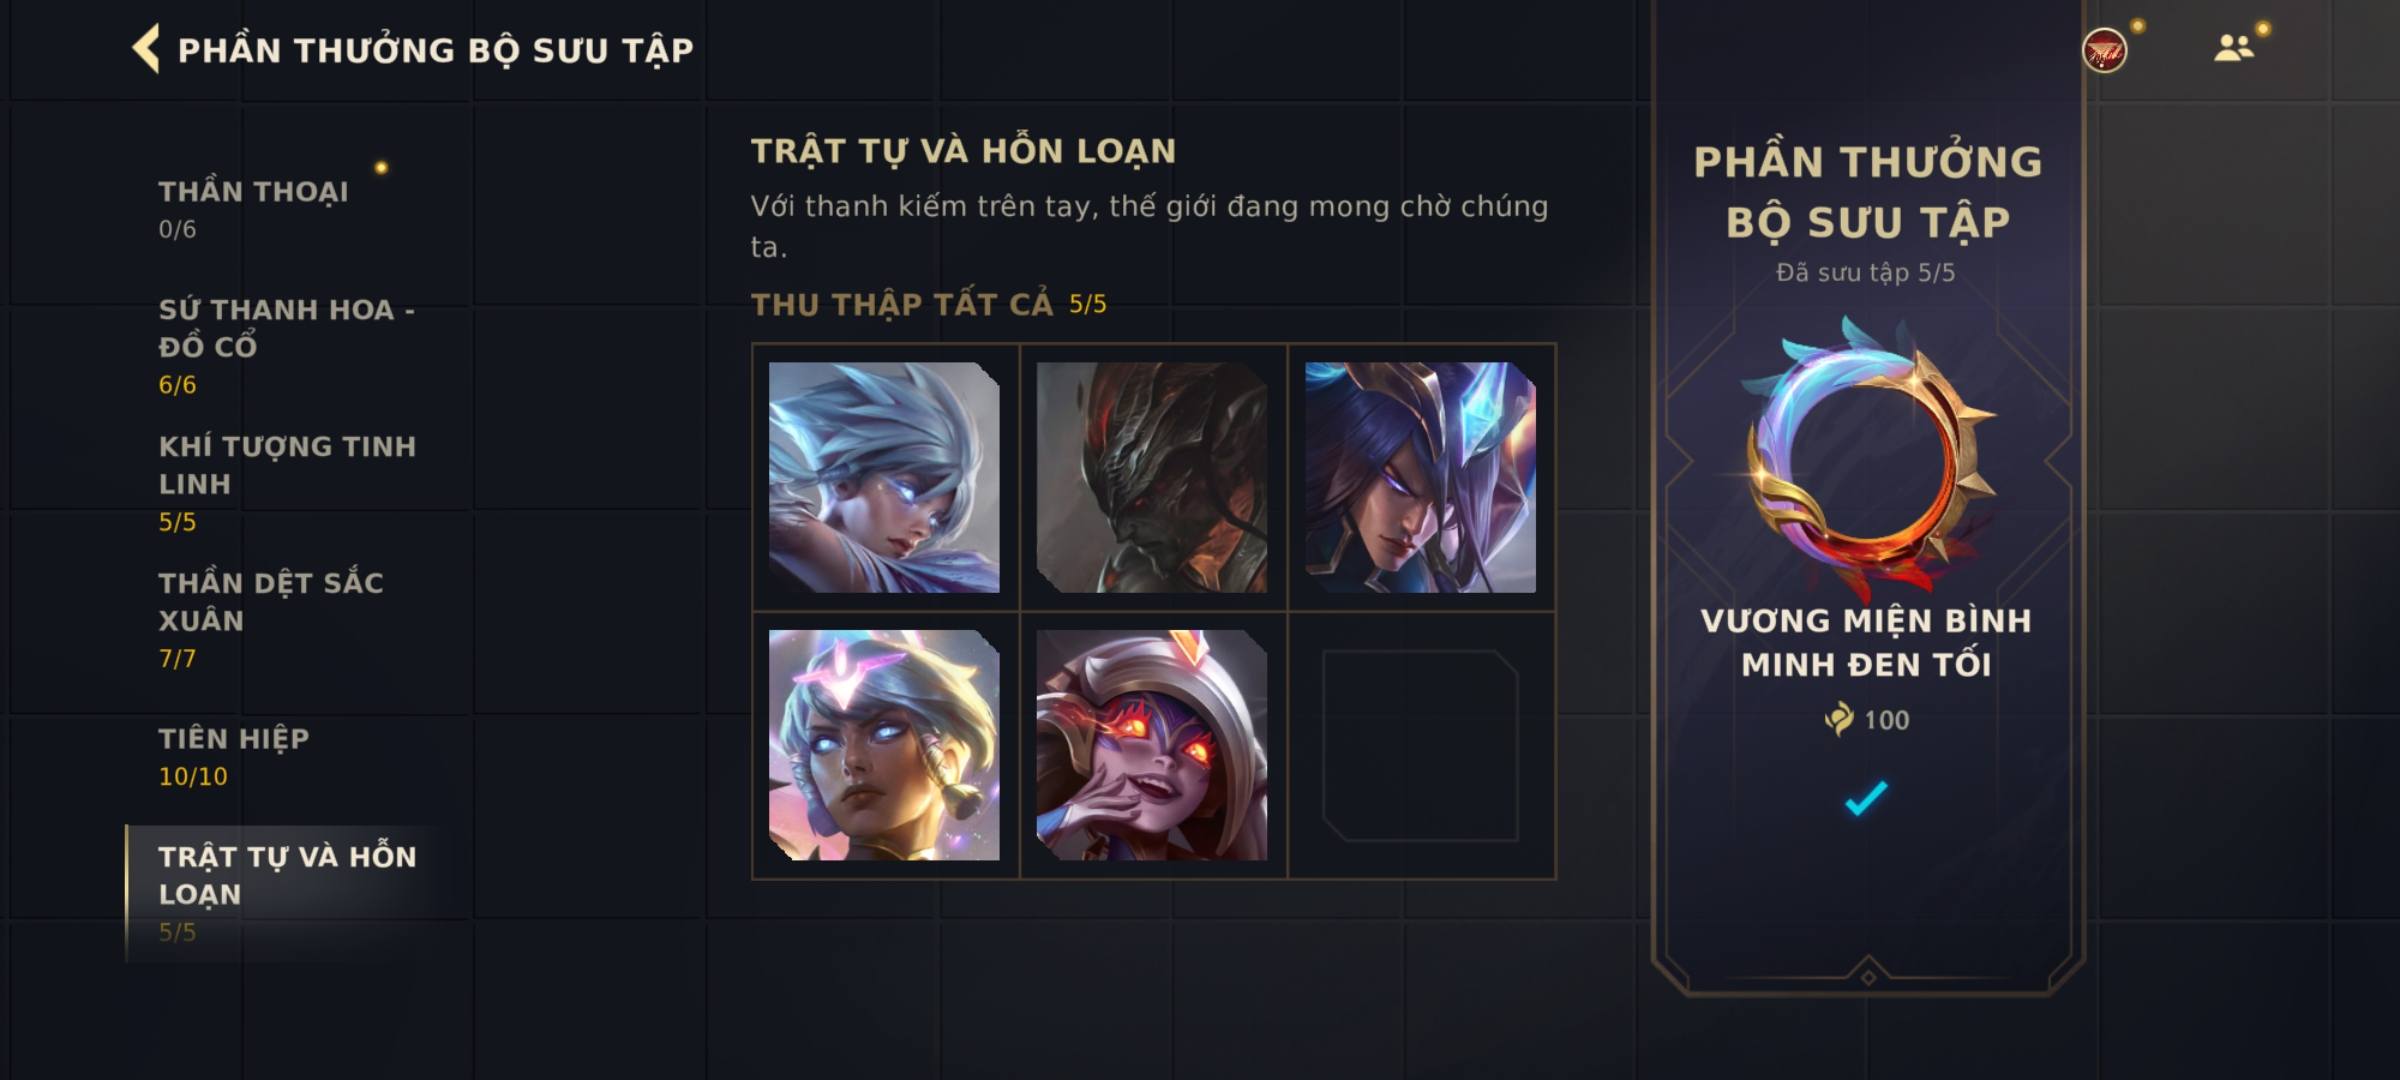
Task: Switch to Khí Tượng Tinh Linh collection
Action: click(x=287, y=483)
